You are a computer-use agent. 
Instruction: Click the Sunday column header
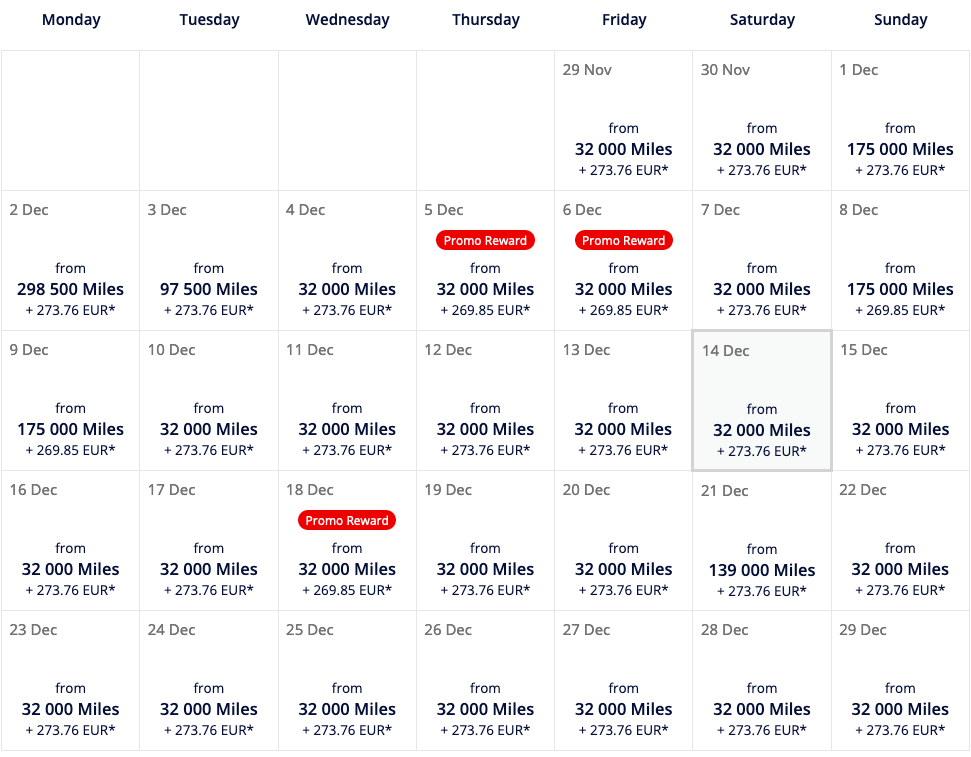coord(900,20)
